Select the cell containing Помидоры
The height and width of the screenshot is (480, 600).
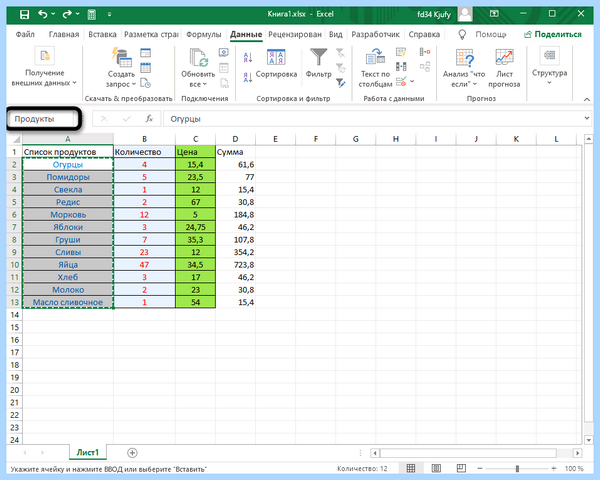click(68, 177)
